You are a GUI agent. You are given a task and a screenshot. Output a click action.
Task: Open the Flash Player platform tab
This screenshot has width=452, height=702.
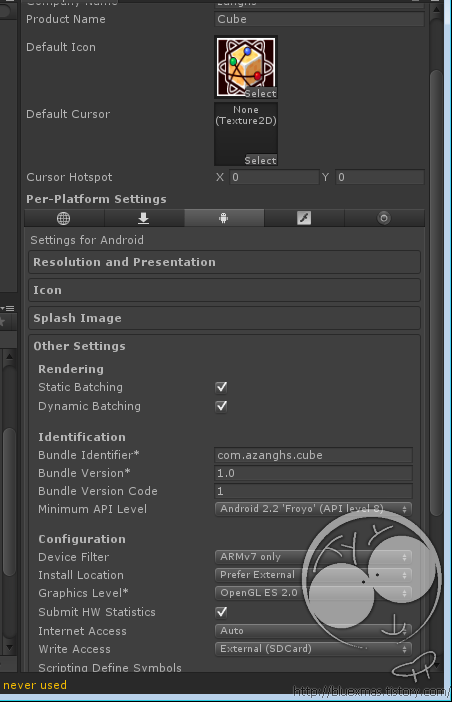tap(304, 218)
